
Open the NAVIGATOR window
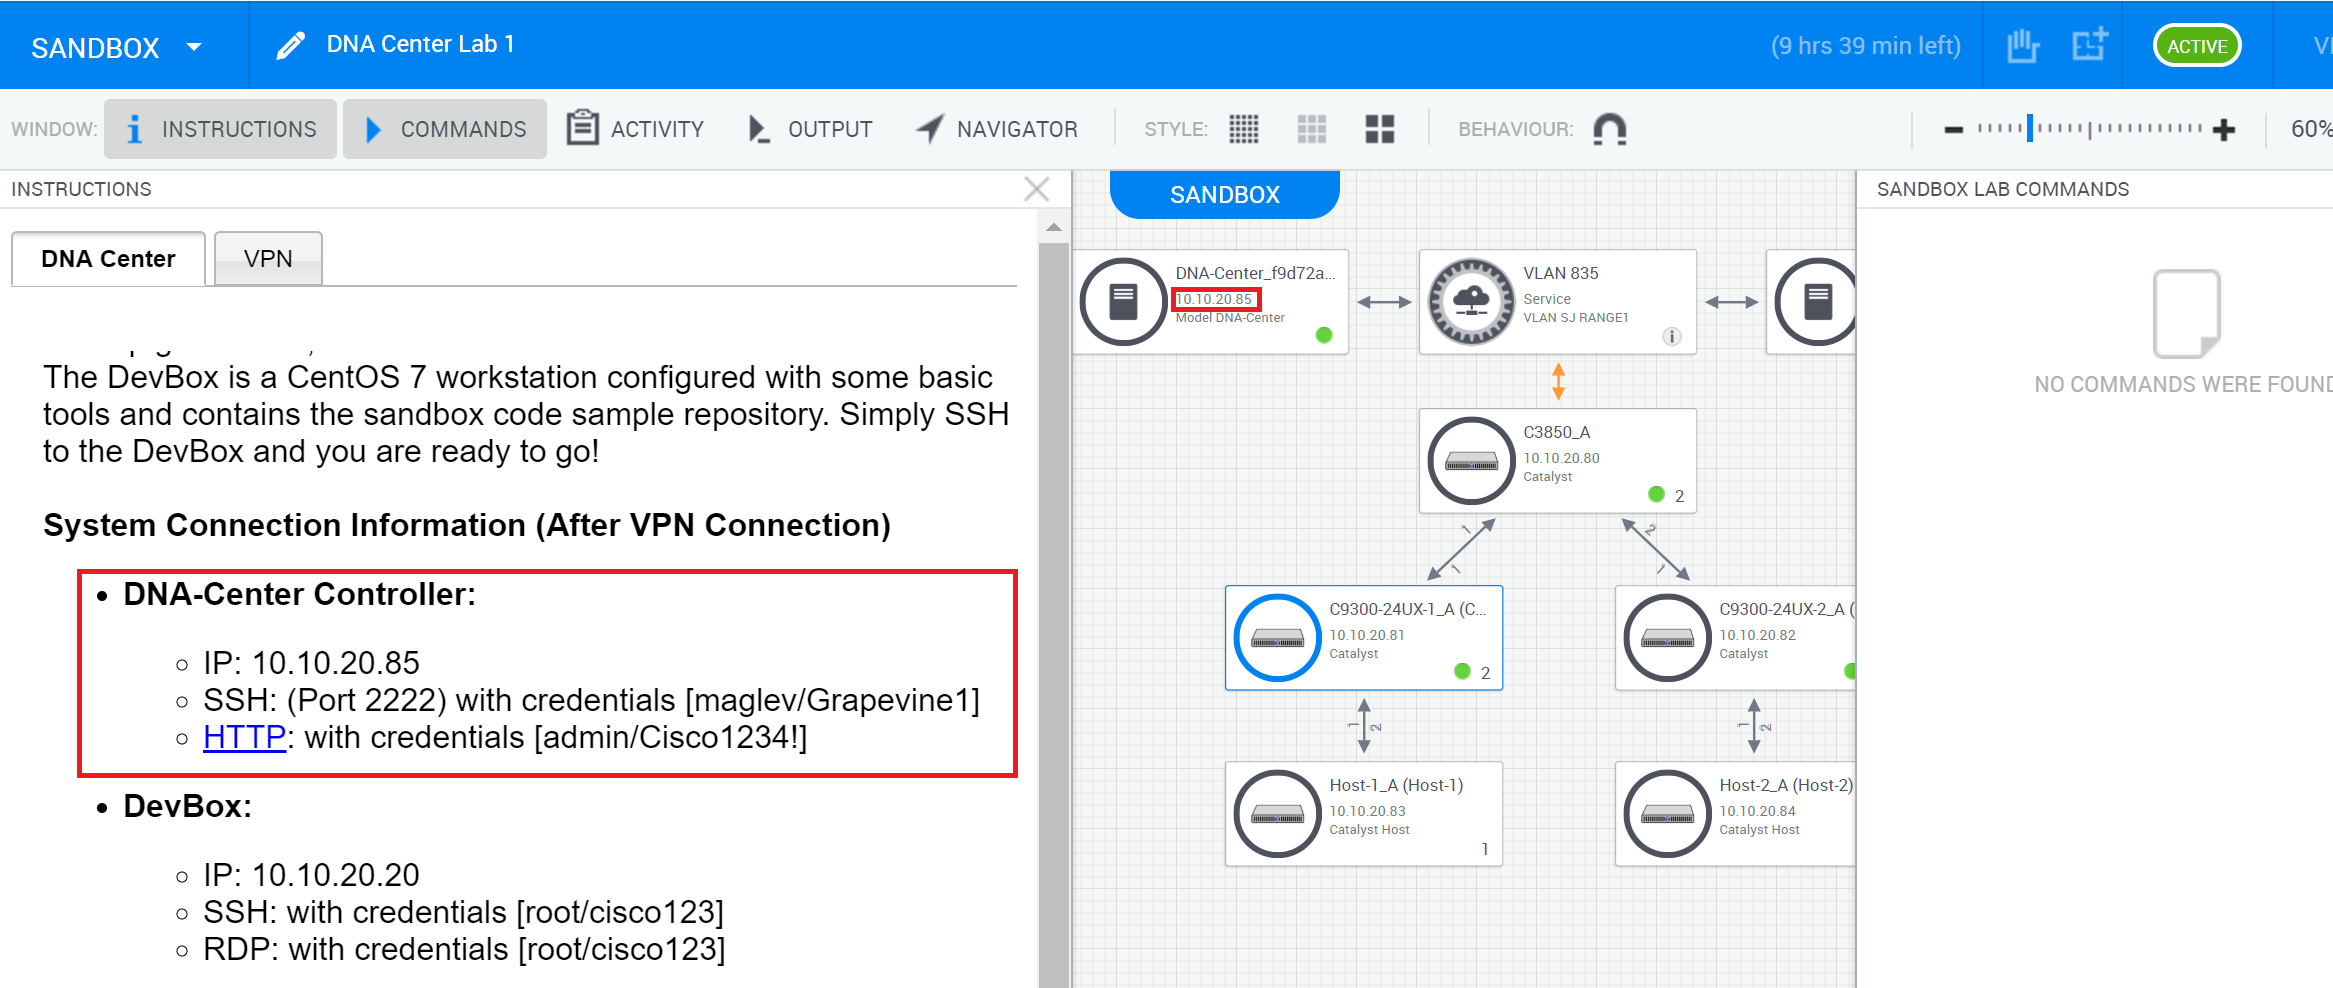tap(997, 129)
